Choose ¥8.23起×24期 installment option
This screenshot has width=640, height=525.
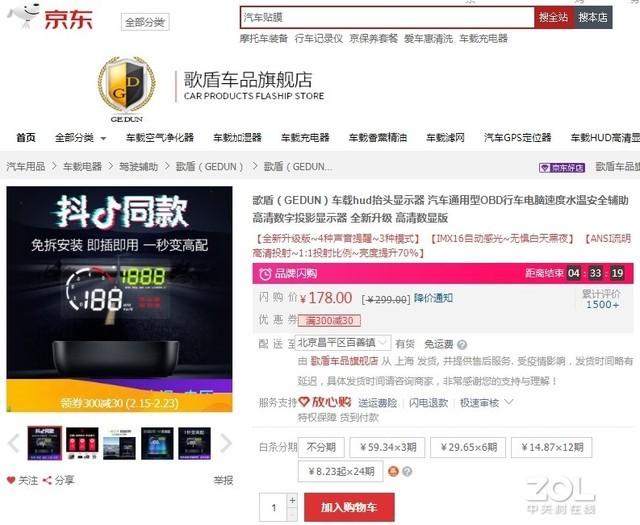click(341, 472)
